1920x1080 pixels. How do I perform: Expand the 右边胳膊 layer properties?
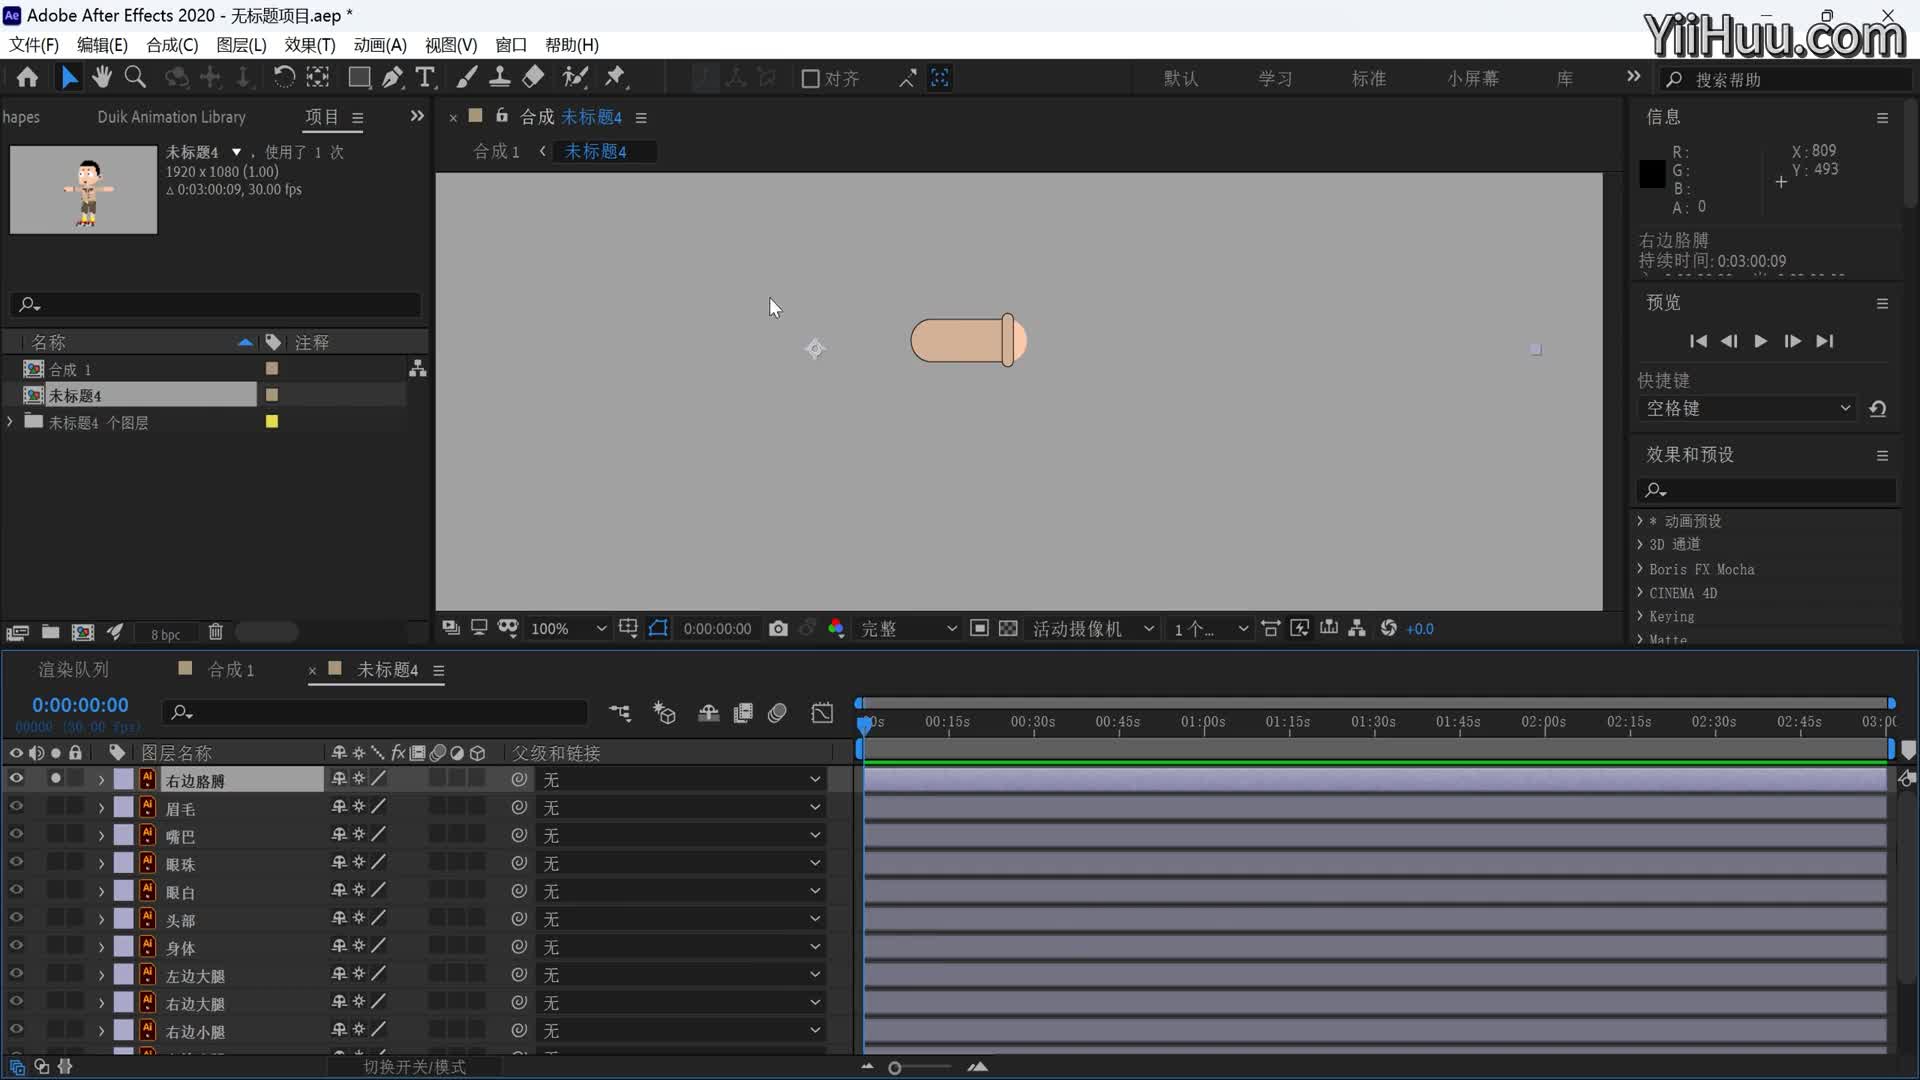[x=101, y=780]
